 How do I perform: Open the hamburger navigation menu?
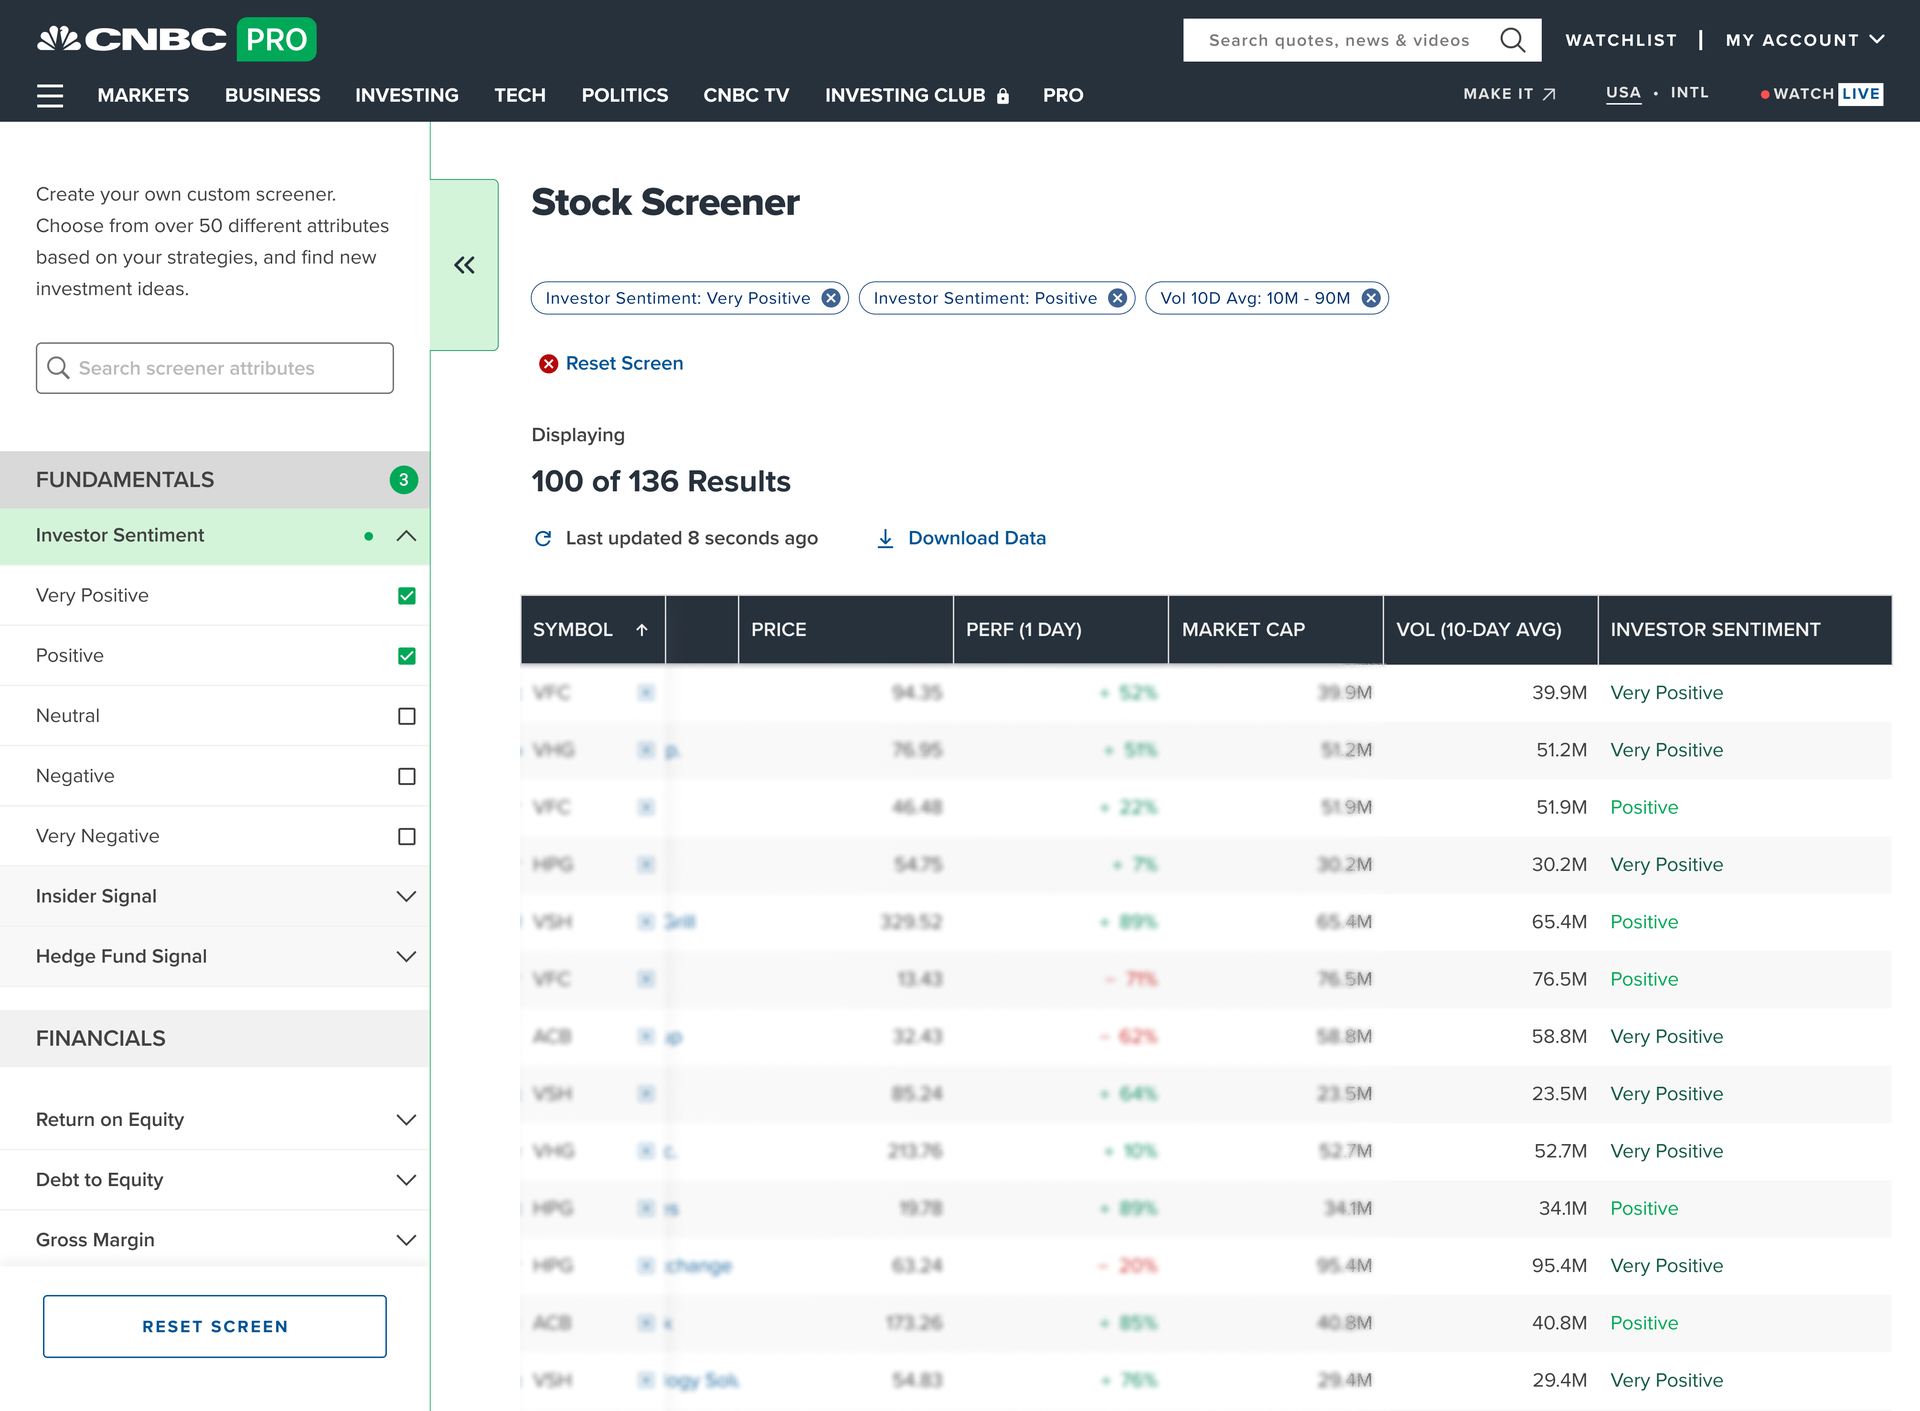(x=50, y=95)
